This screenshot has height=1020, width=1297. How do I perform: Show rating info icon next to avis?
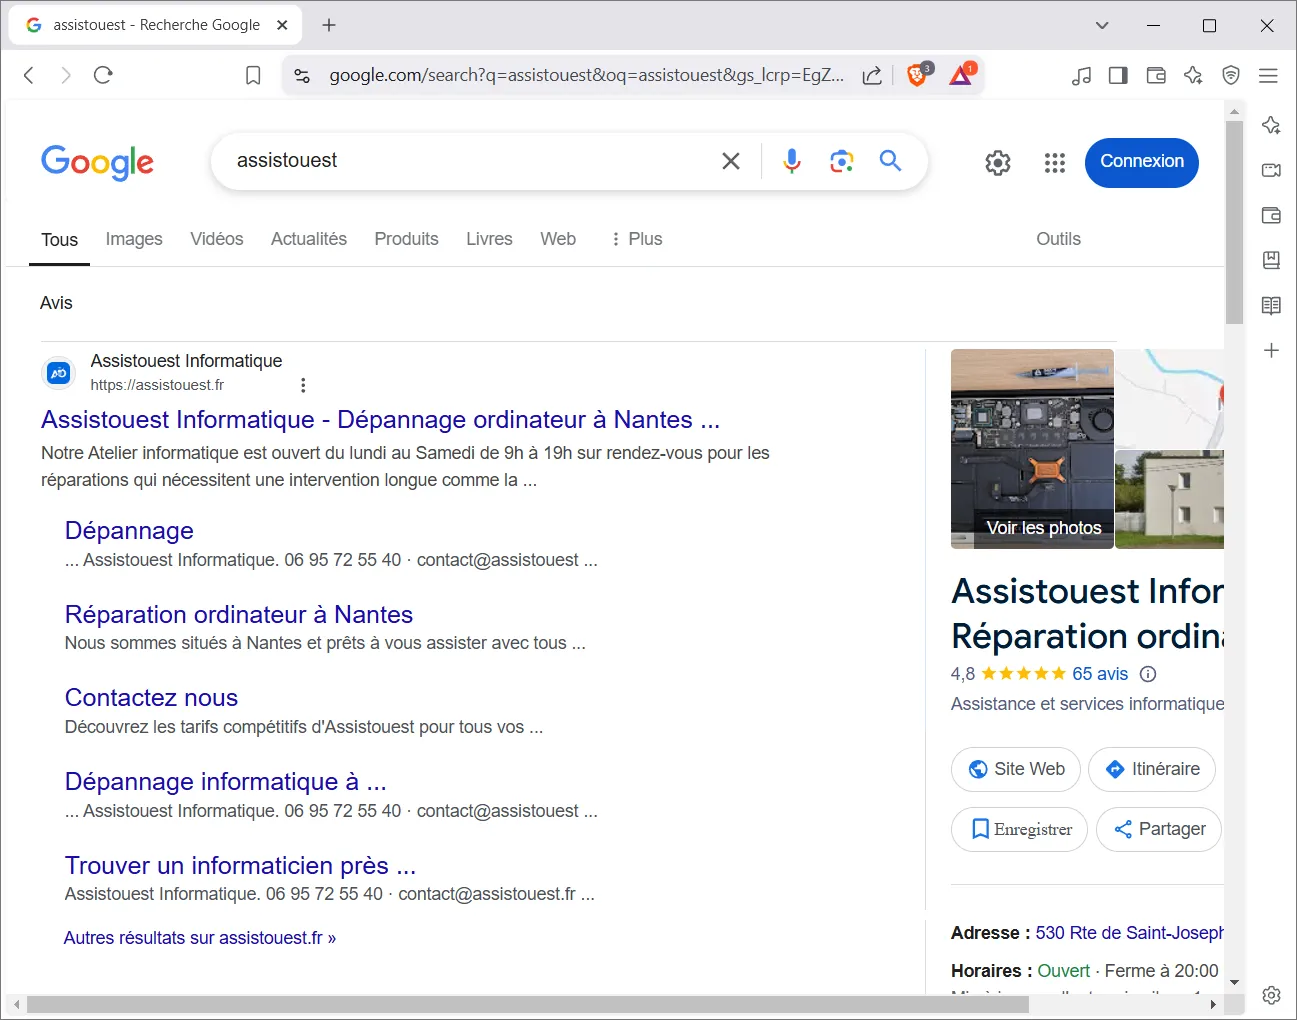click(1148, 674)
